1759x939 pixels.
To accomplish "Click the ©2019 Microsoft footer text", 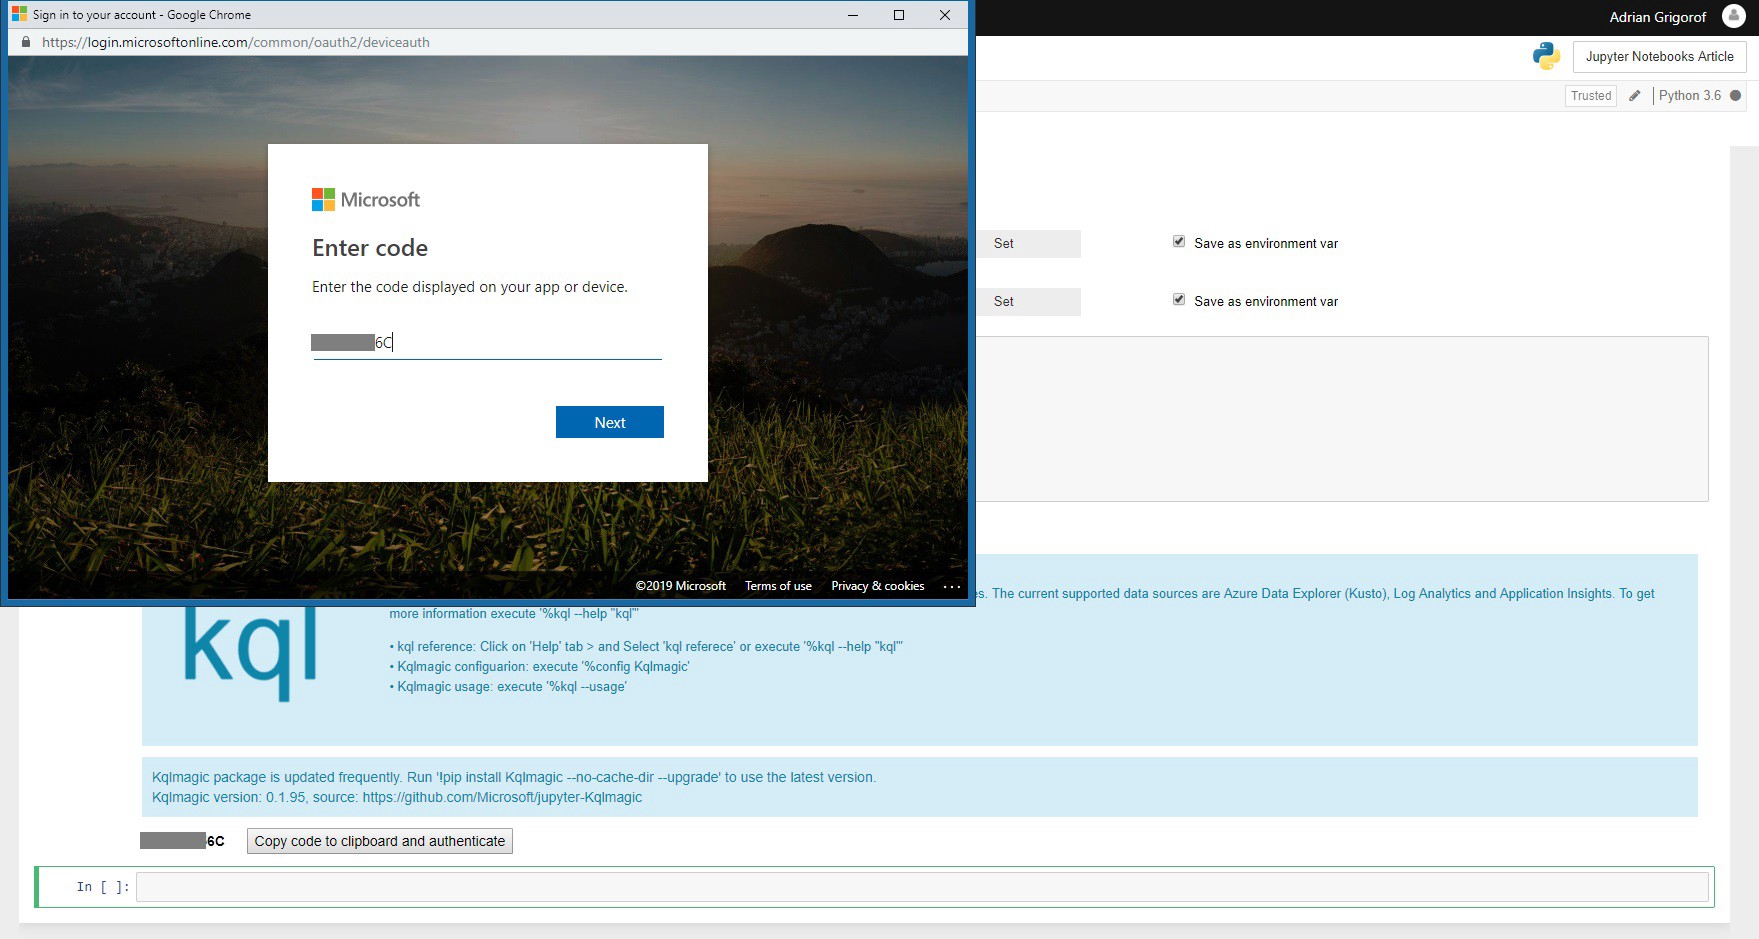I will tap(681, 586).
